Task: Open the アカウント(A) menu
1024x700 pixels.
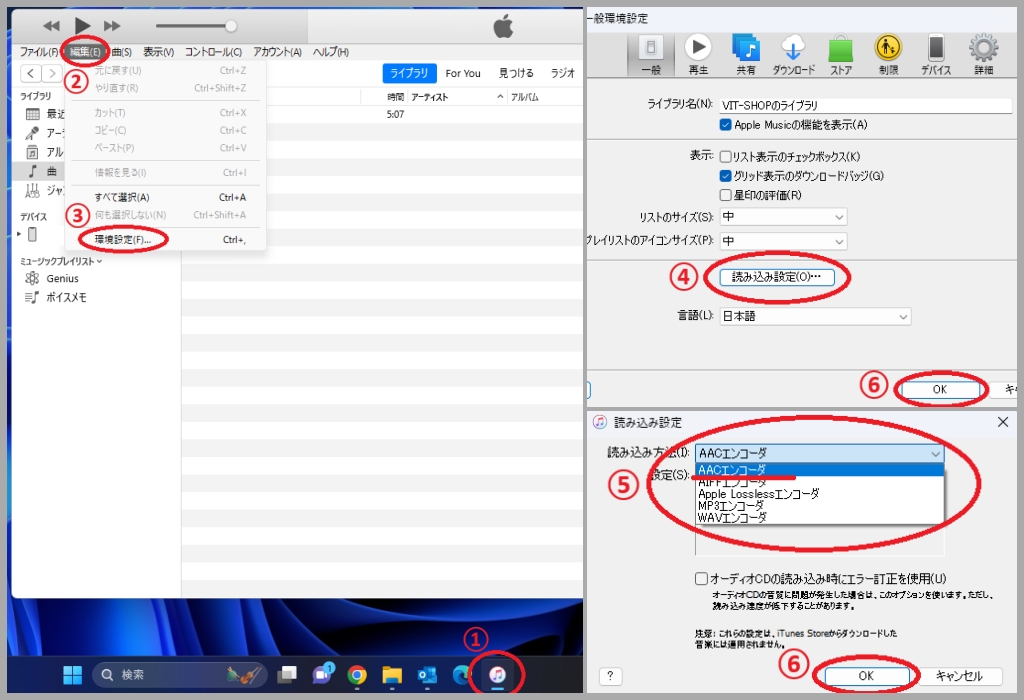Action: [x=278, y=52]
